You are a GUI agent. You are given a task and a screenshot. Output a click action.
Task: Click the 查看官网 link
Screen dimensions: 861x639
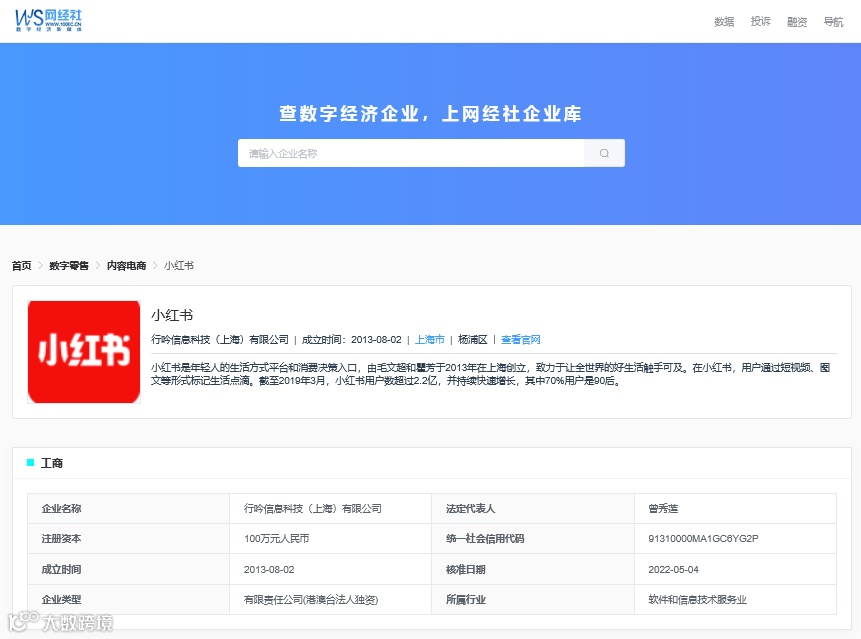521,340
